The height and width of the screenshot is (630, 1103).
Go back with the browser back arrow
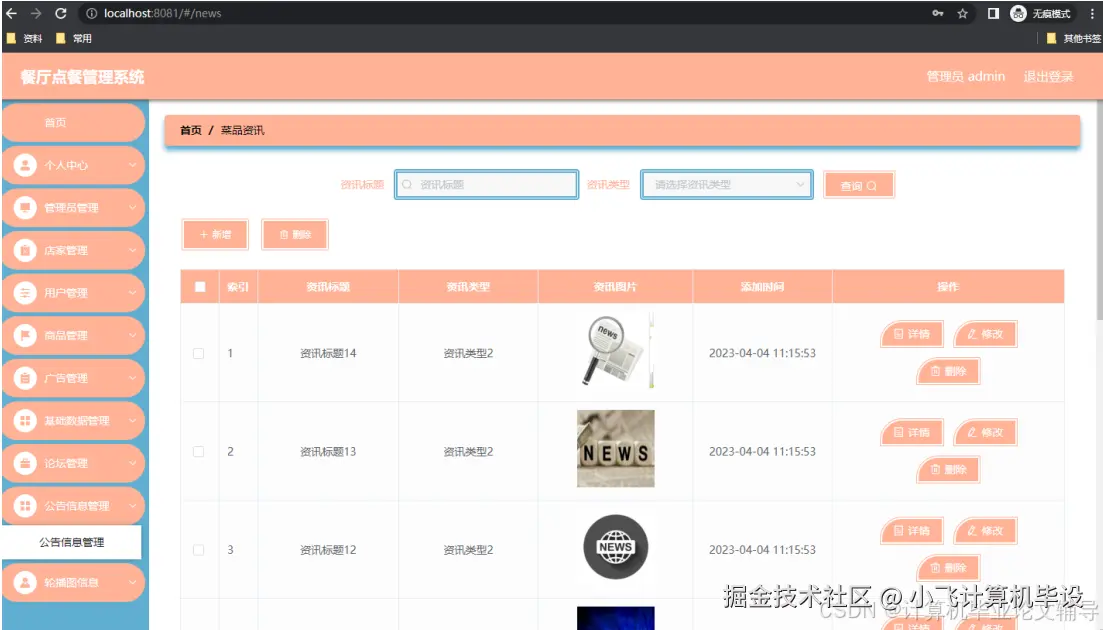11,13
